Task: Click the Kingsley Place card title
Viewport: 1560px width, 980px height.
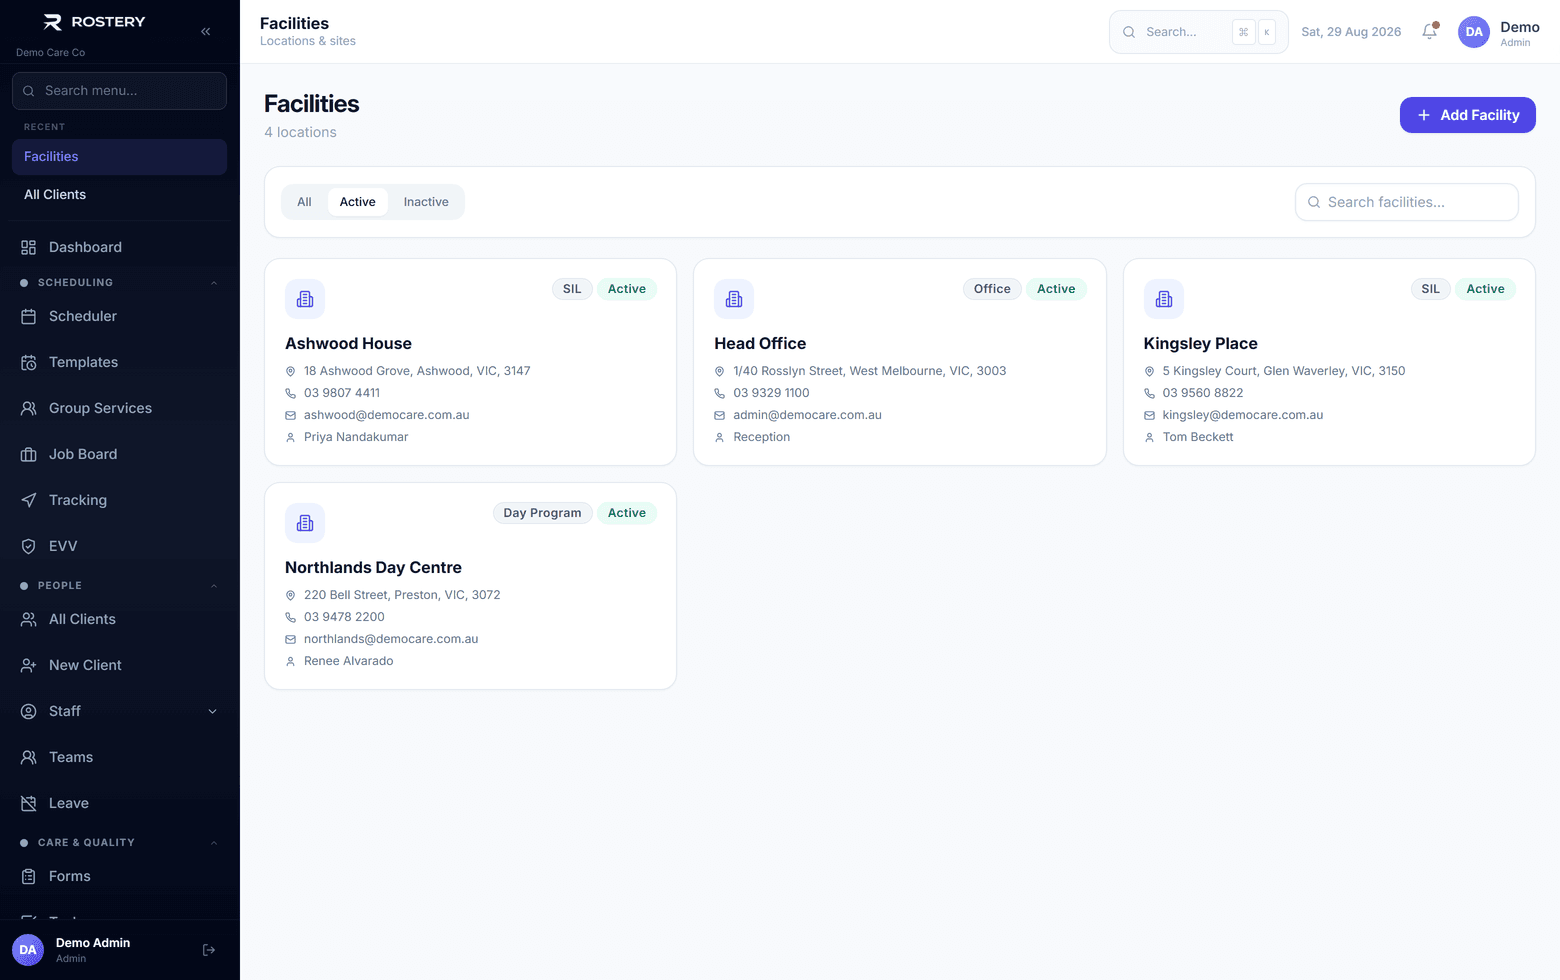Action: click(x=1200, y=343)
